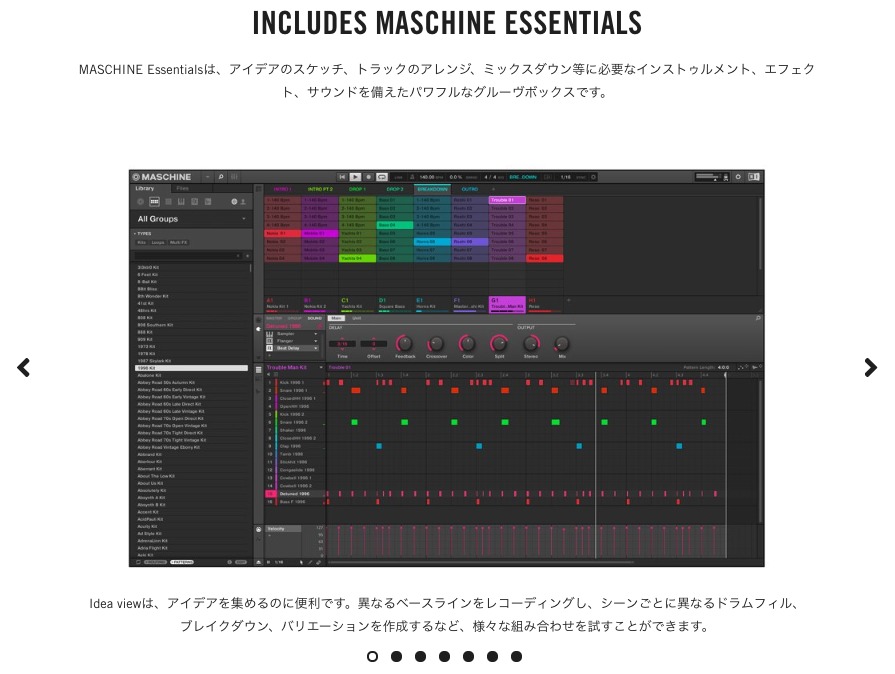
Task: Select the Loops type tag
Action: click(158, 243)
